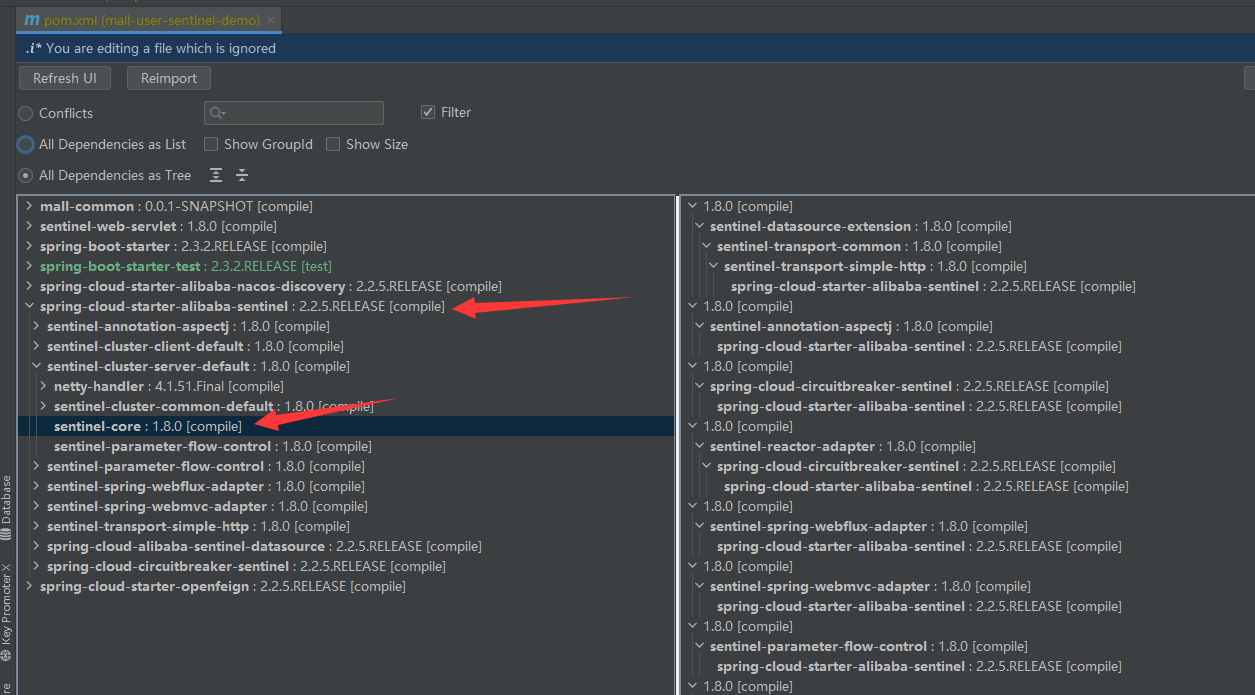Viewport: 1255px width, 695px height.
Task: Select sentinel-transport-simple-http in right tree
Action: (x=875, y=266)
